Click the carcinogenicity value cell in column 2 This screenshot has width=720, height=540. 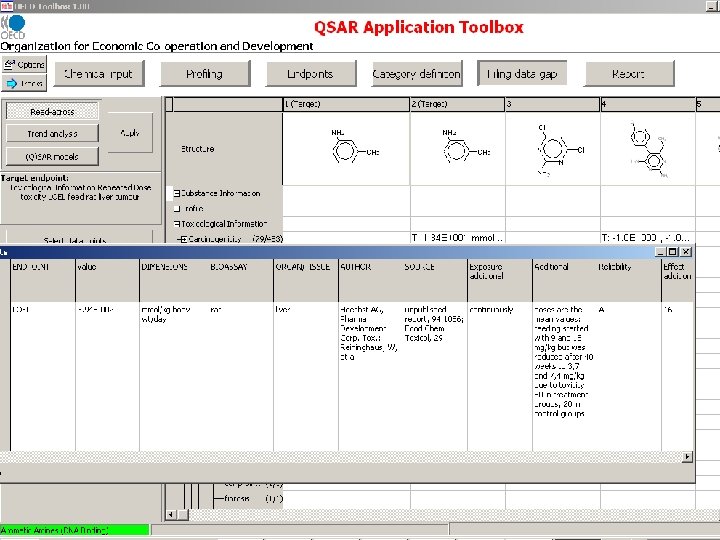point(458,238)
